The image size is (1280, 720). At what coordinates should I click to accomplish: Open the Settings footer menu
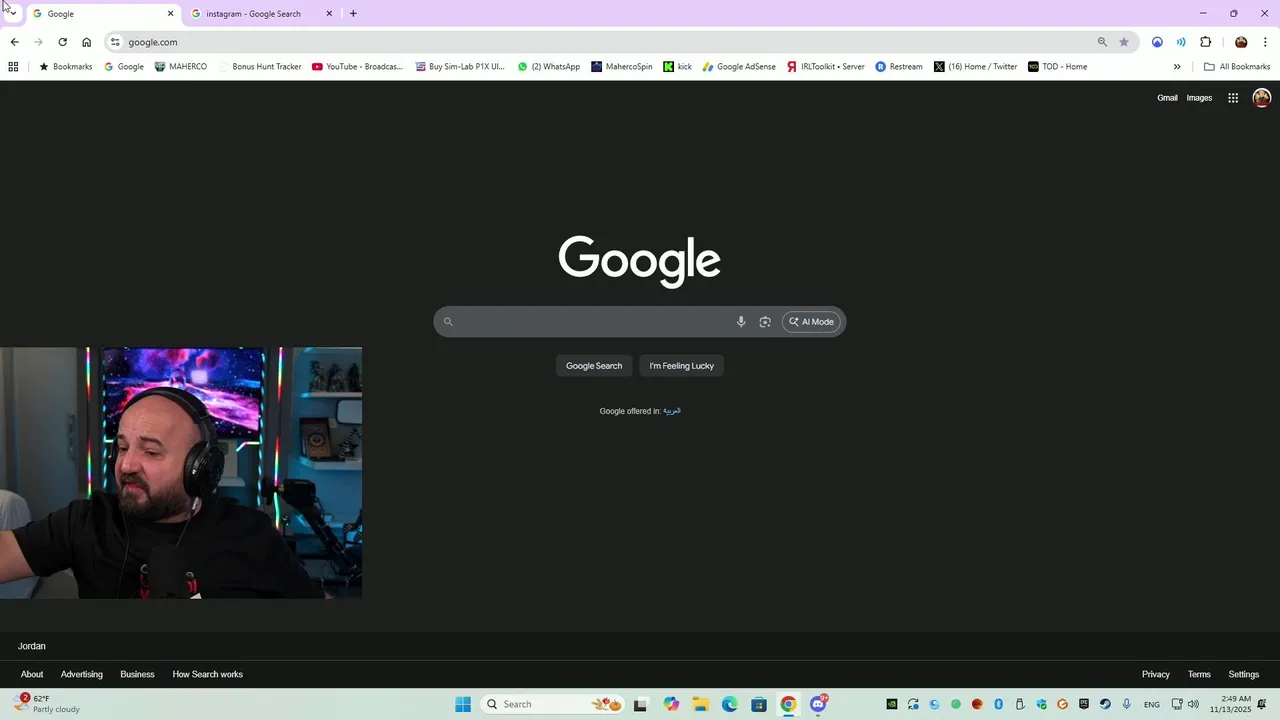click(1244, 674)
